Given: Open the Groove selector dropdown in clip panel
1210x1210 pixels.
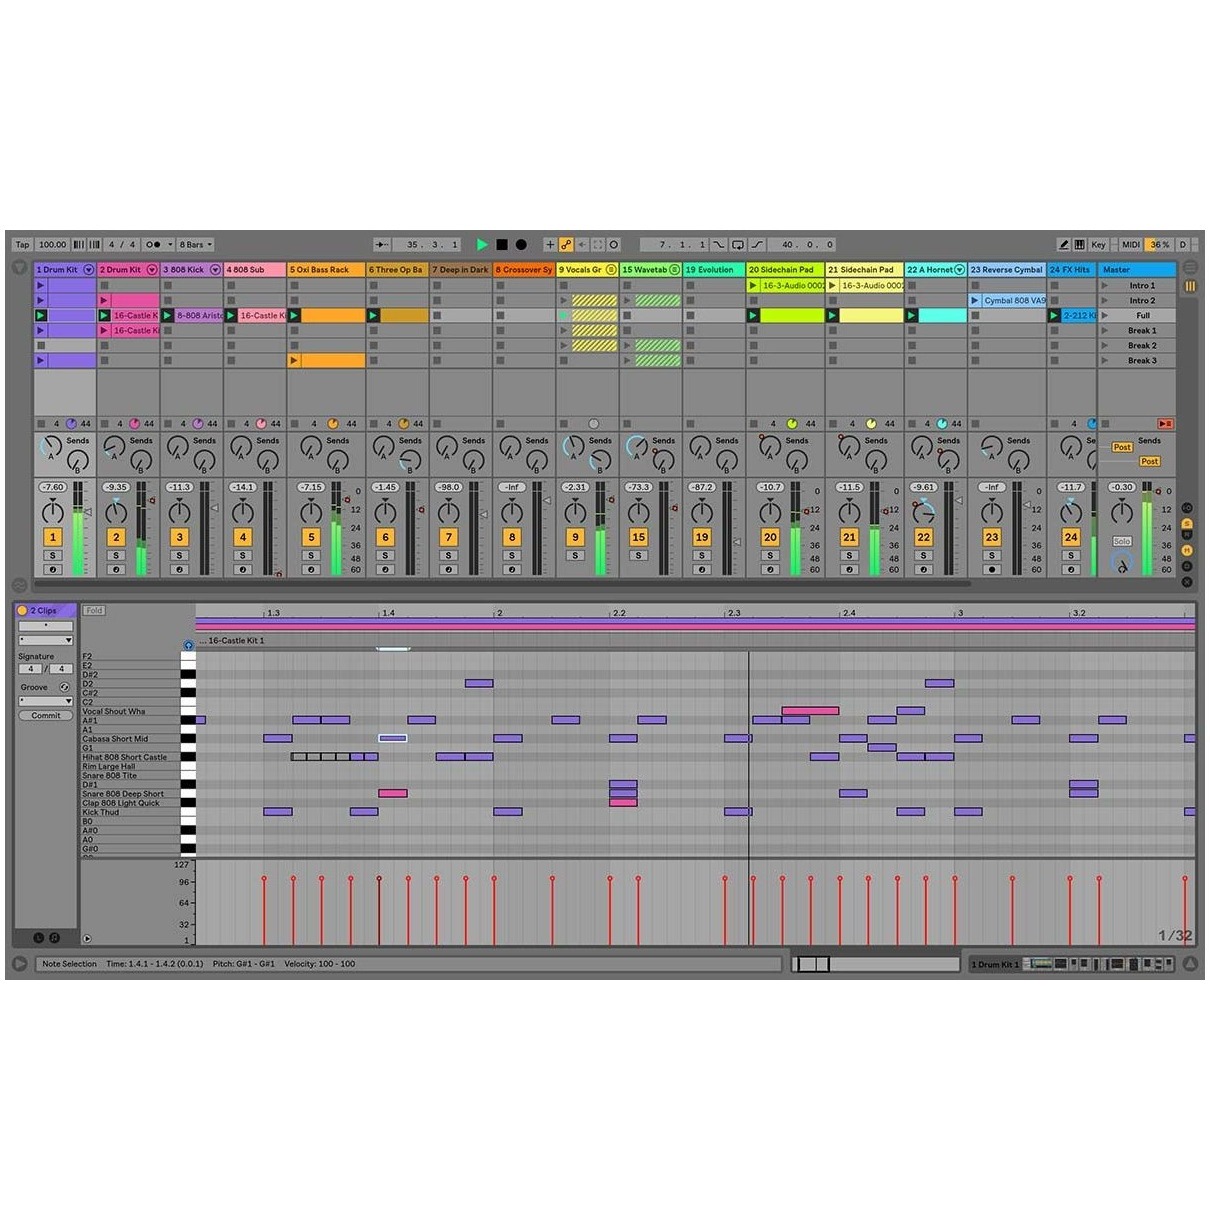Looking at the screenshot, I should click(45, 701).
